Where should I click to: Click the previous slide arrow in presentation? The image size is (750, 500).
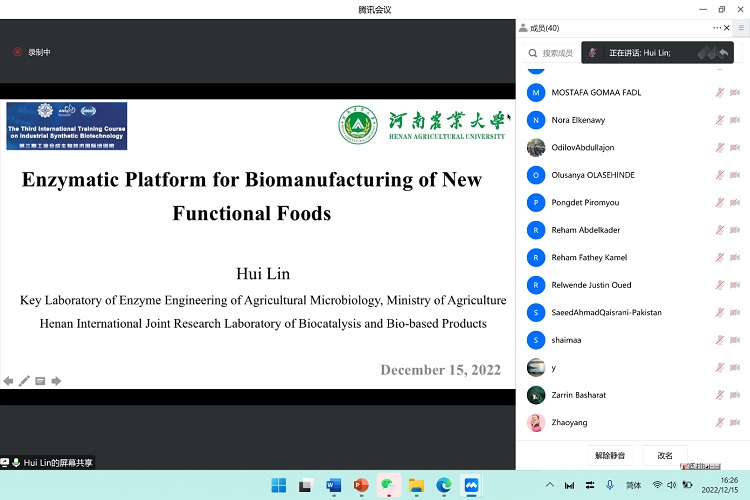[9, 381]
